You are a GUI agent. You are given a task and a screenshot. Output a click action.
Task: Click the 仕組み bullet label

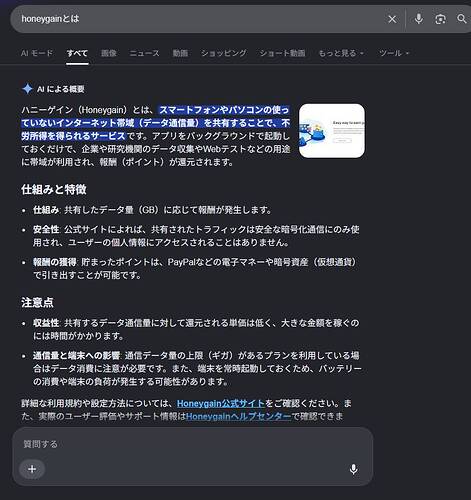click(46, 210)
